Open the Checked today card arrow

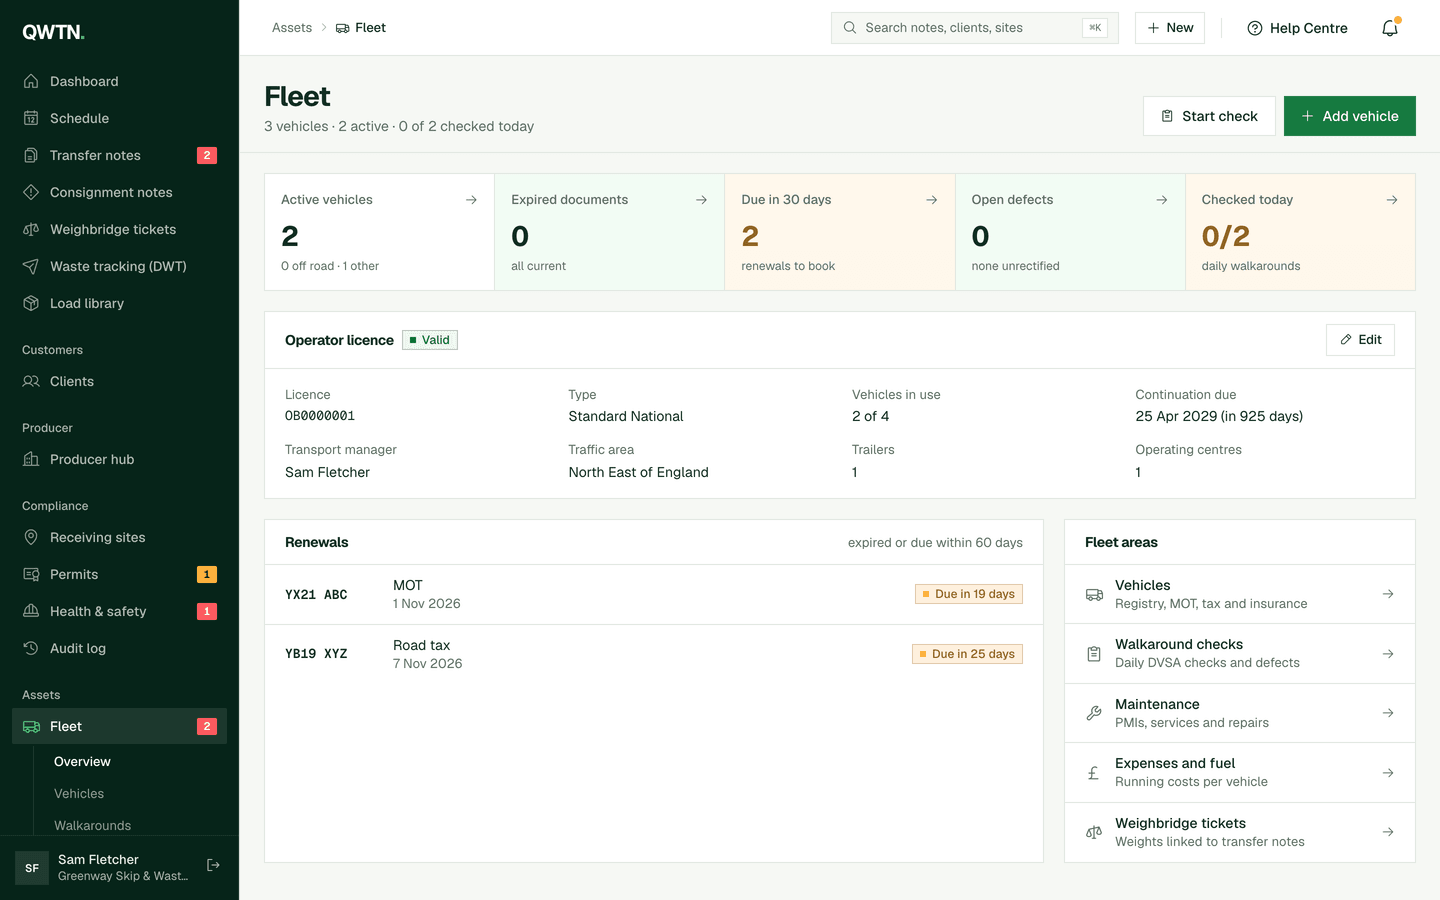[1391, 200]
